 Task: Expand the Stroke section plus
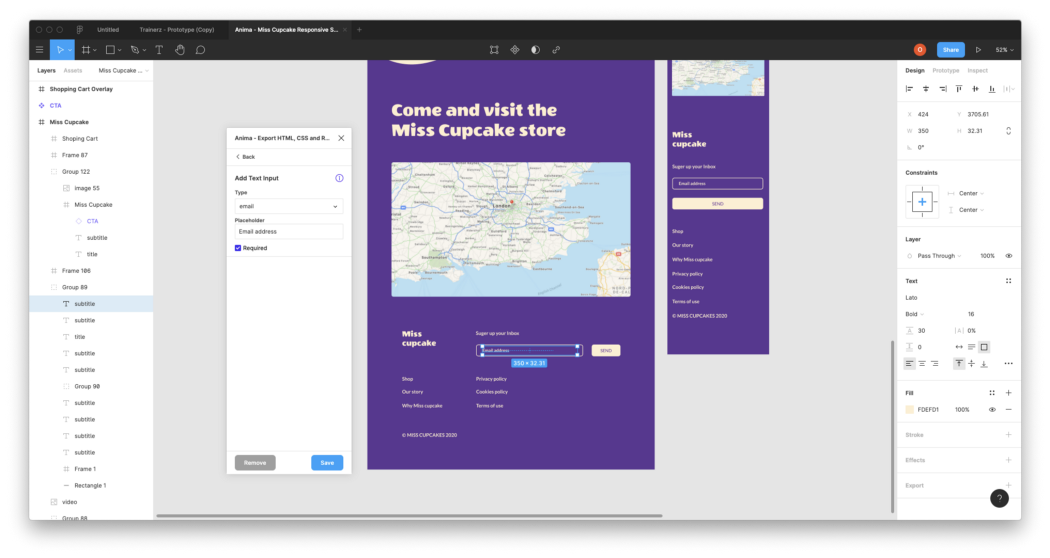coord(1008,435)
